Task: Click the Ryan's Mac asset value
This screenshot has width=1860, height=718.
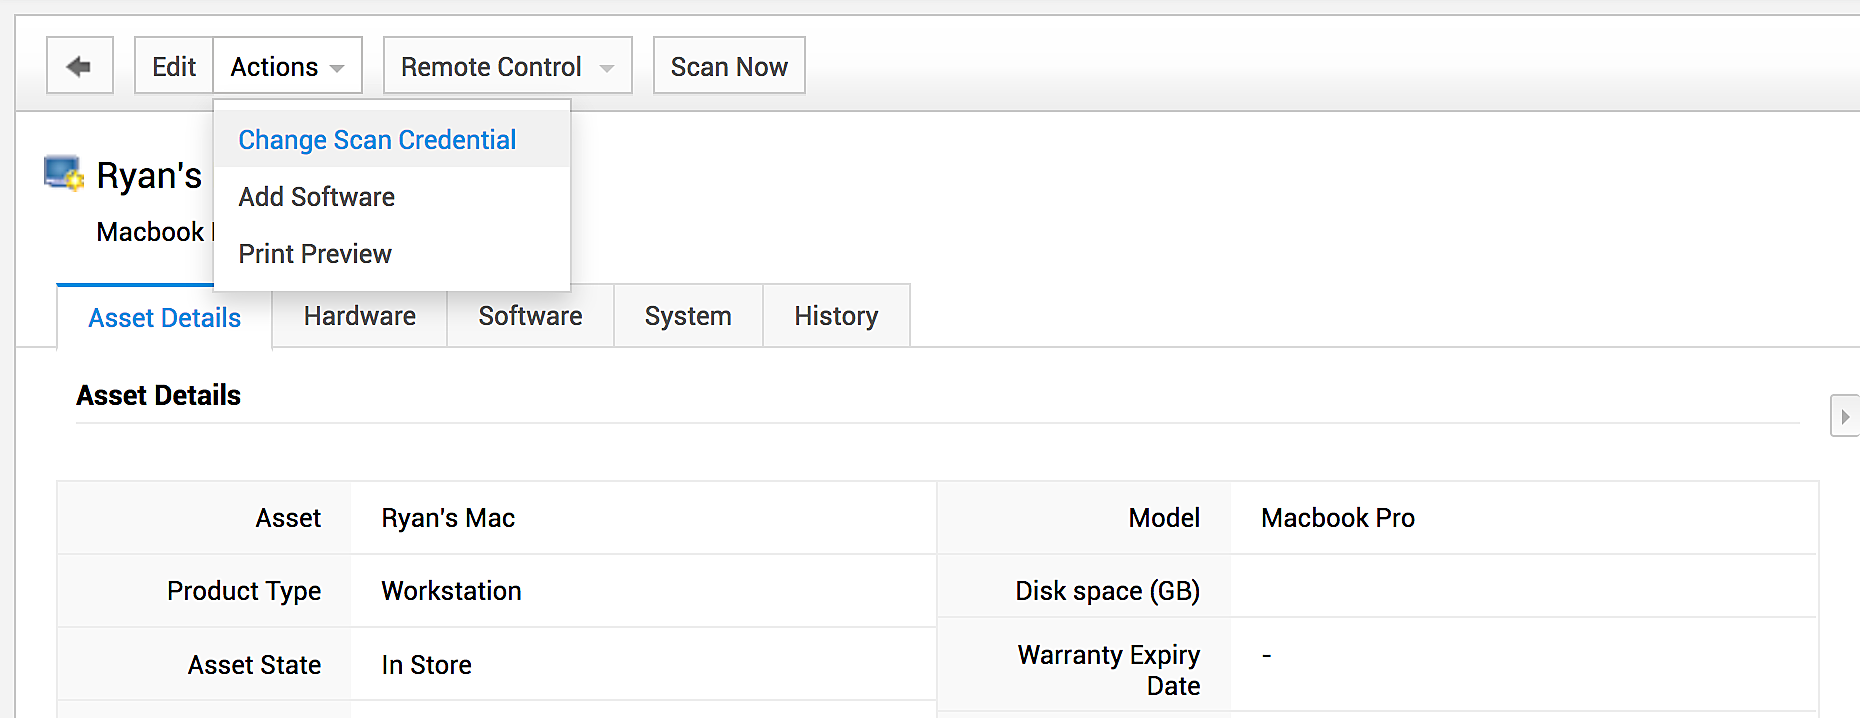Action: pyautogui.click(x=448, y=518)
